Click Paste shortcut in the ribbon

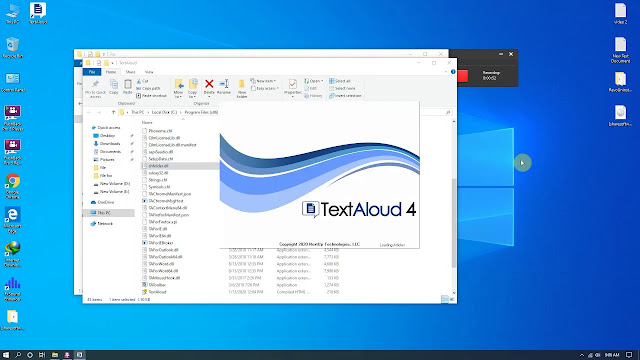(x=151, y=96)
